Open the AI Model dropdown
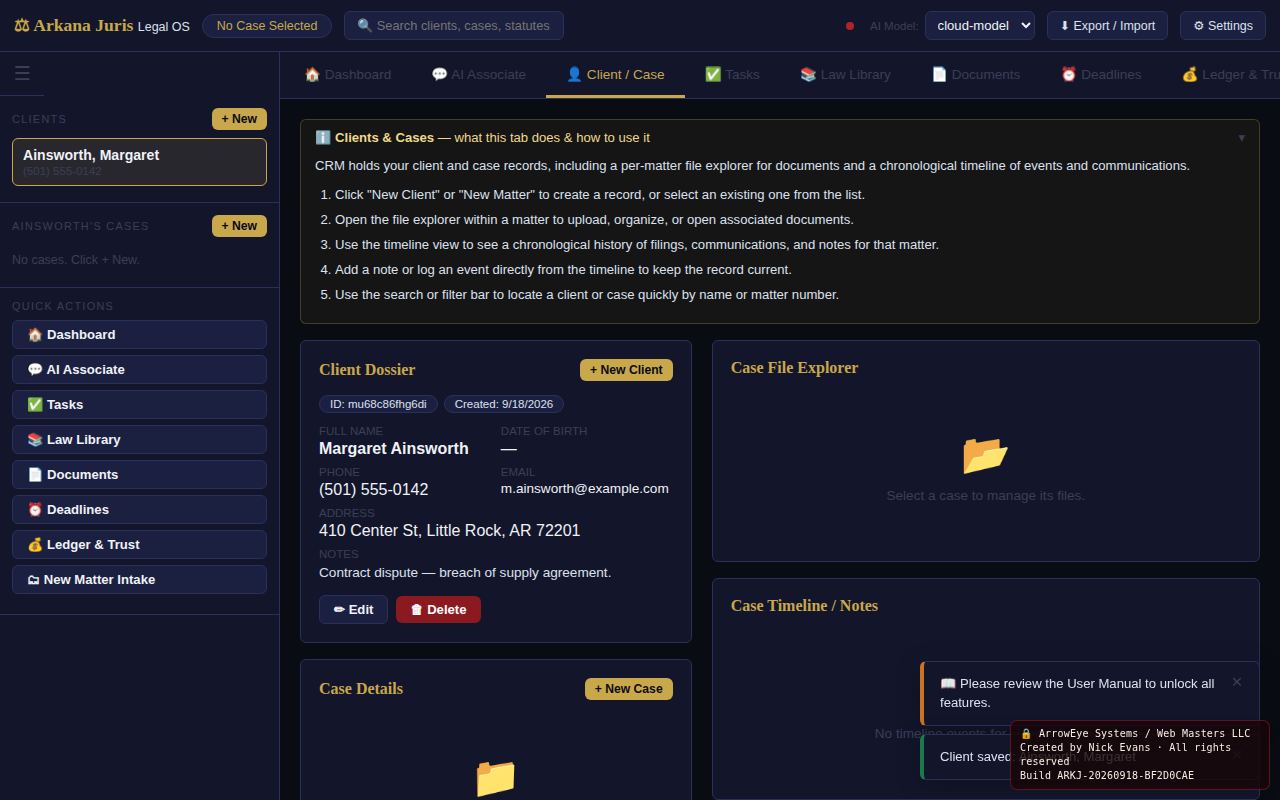This screenshot has width=1280, height=800. point(979,25)
